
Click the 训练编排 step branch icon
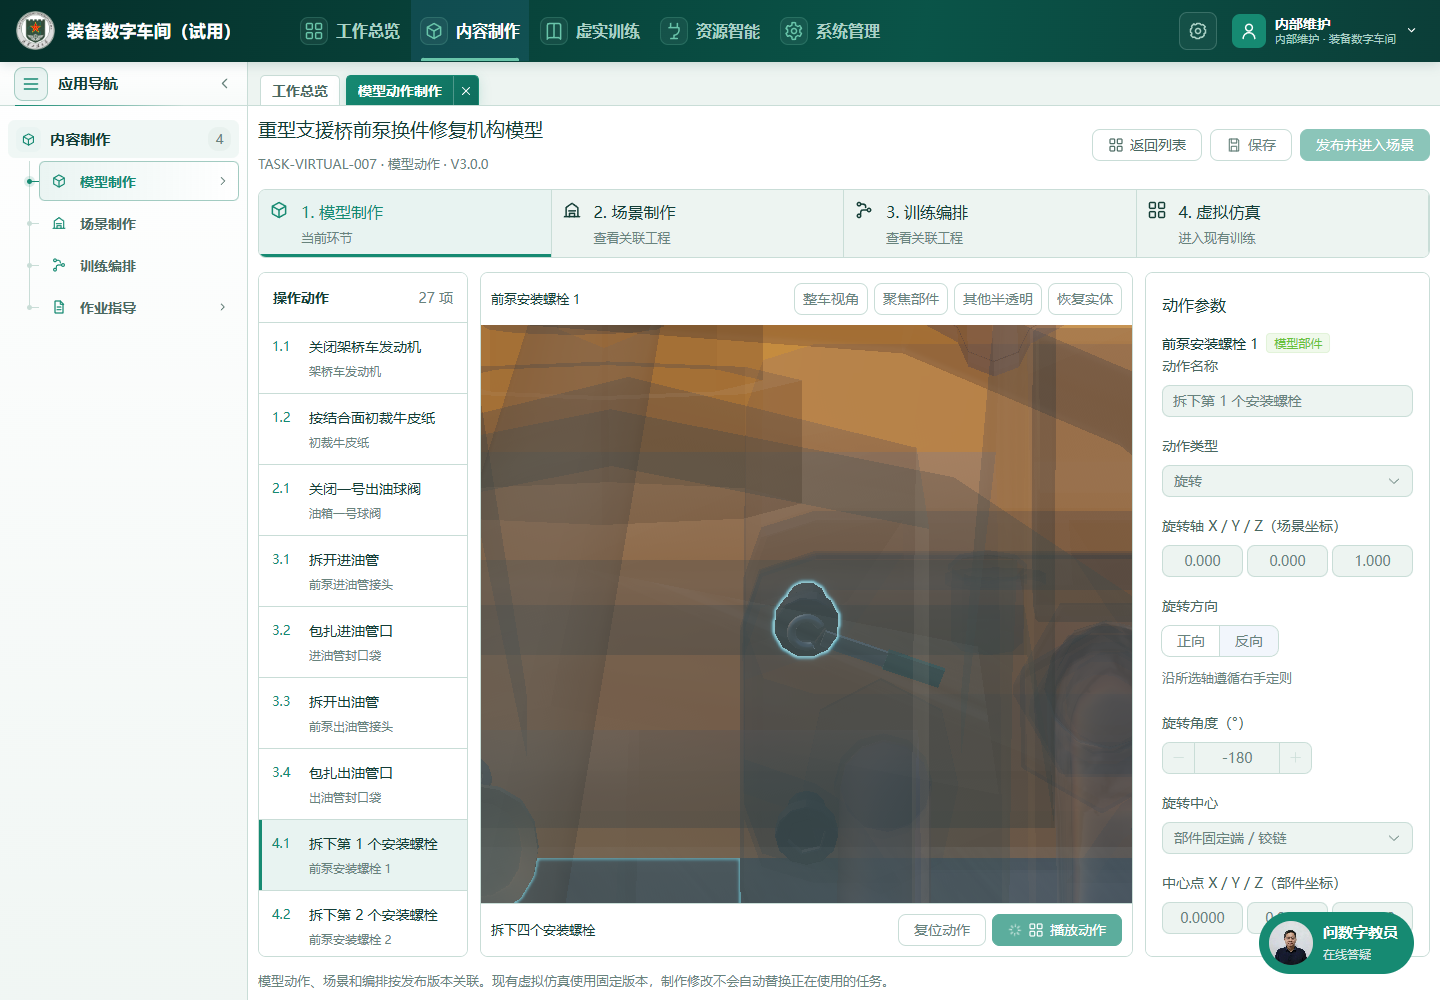coord(864,210)
